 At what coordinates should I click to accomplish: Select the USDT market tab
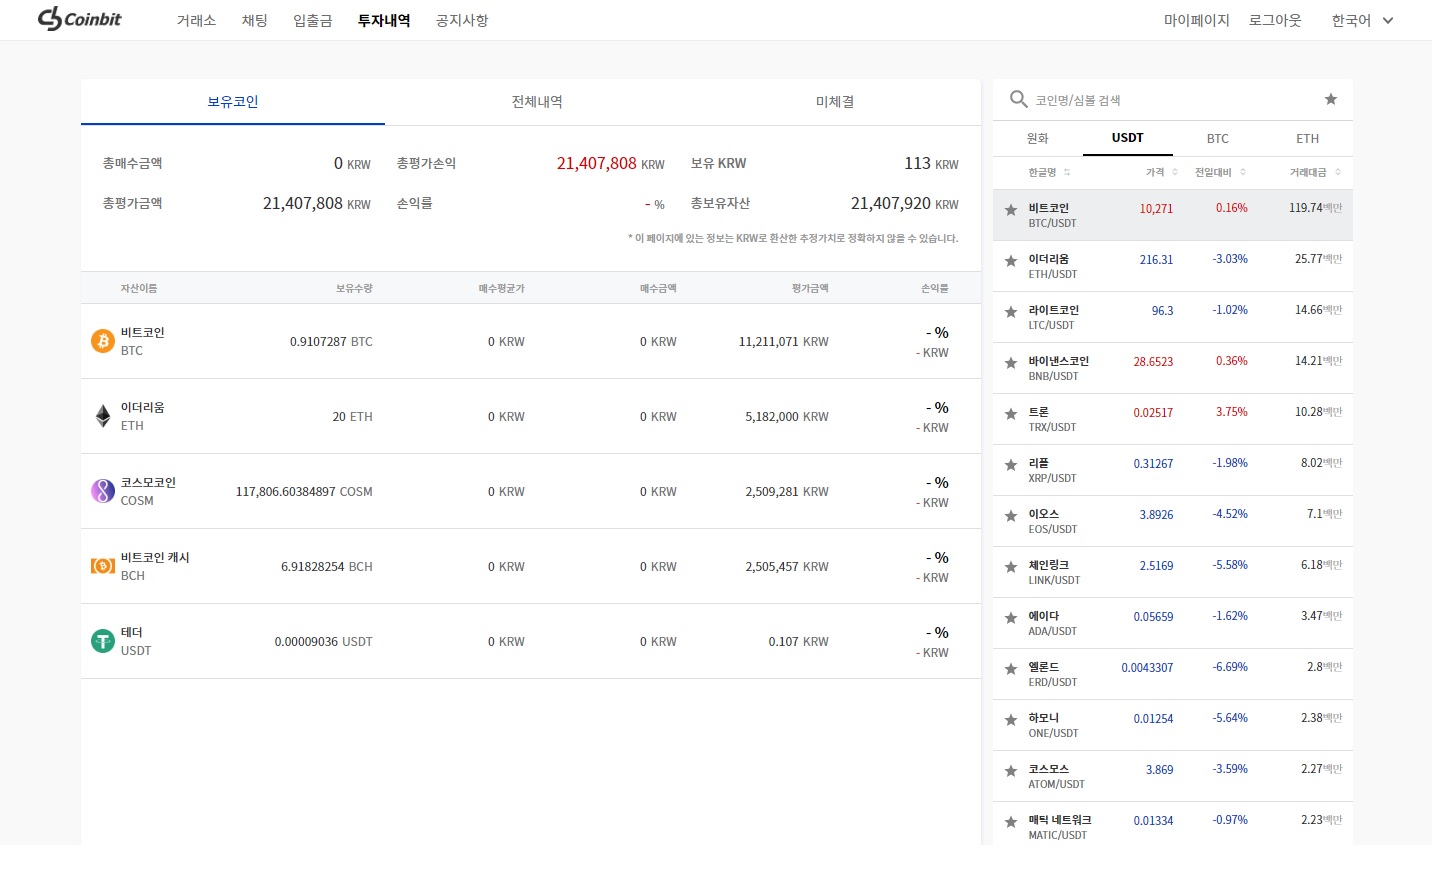(x=1128, y=138)
